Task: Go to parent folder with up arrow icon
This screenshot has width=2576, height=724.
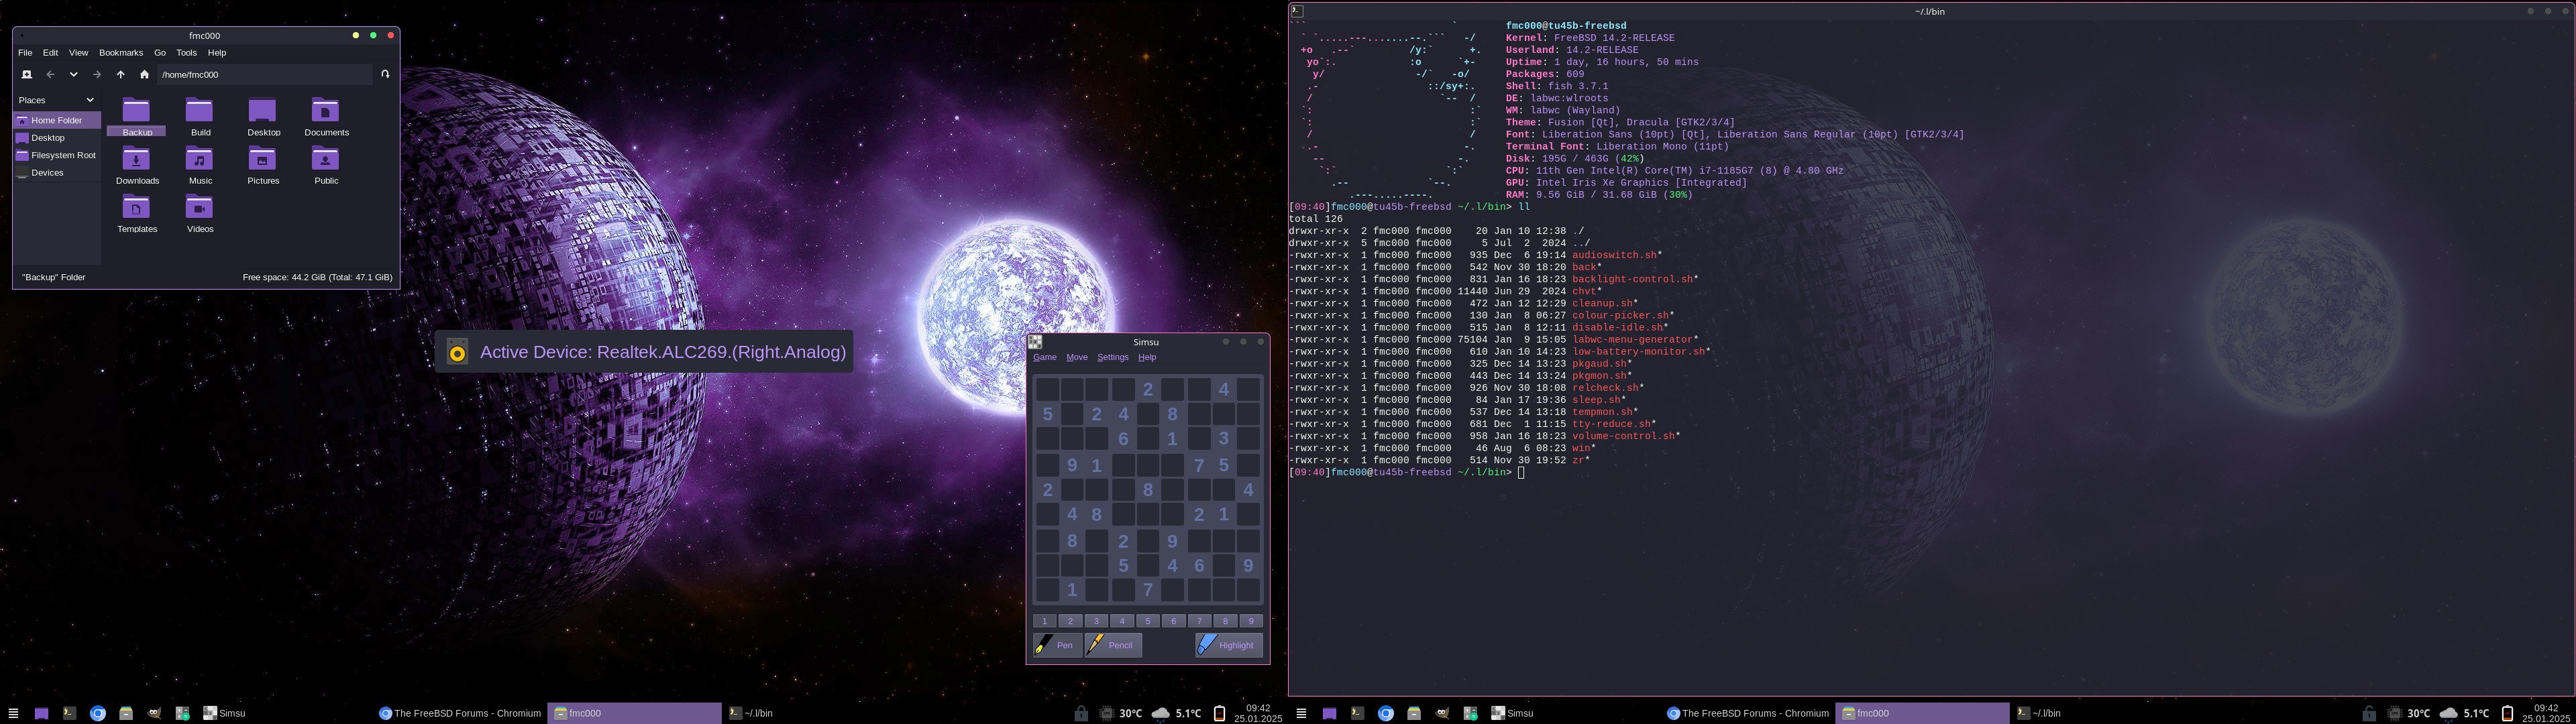Action: 121,74
